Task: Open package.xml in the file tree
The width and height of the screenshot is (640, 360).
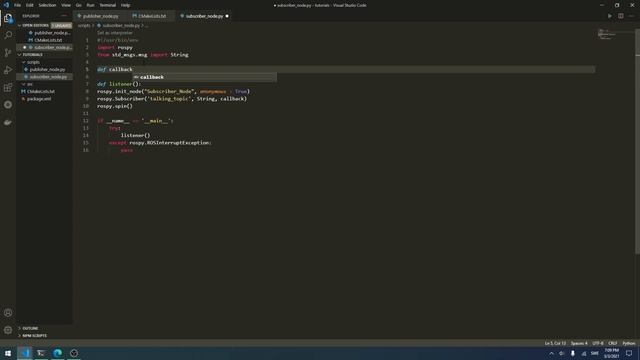Action: pyautogui.click(x=39, y=99)
